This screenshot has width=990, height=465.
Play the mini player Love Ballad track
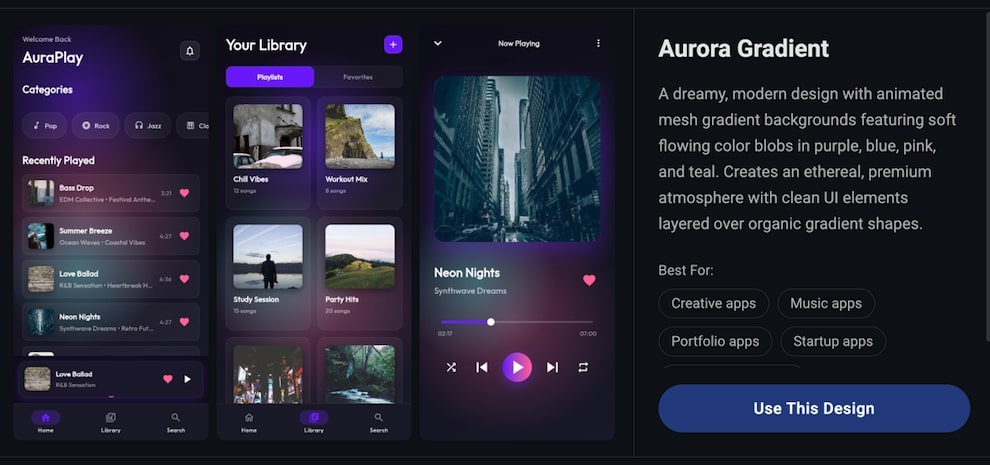point(188,379)
